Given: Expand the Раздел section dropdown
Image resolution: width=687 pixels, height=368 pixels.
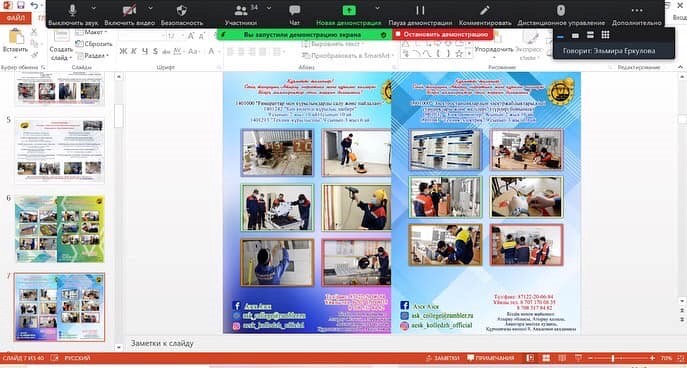Looking at the screenshot, I should [92, 56].
